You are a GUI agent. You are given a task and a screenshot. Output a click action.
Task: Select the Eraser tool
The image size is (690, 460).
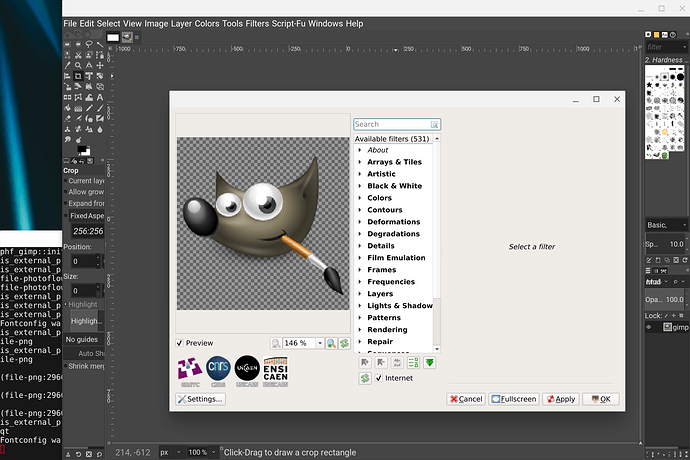pyautogui.click(x=67, y=118)
